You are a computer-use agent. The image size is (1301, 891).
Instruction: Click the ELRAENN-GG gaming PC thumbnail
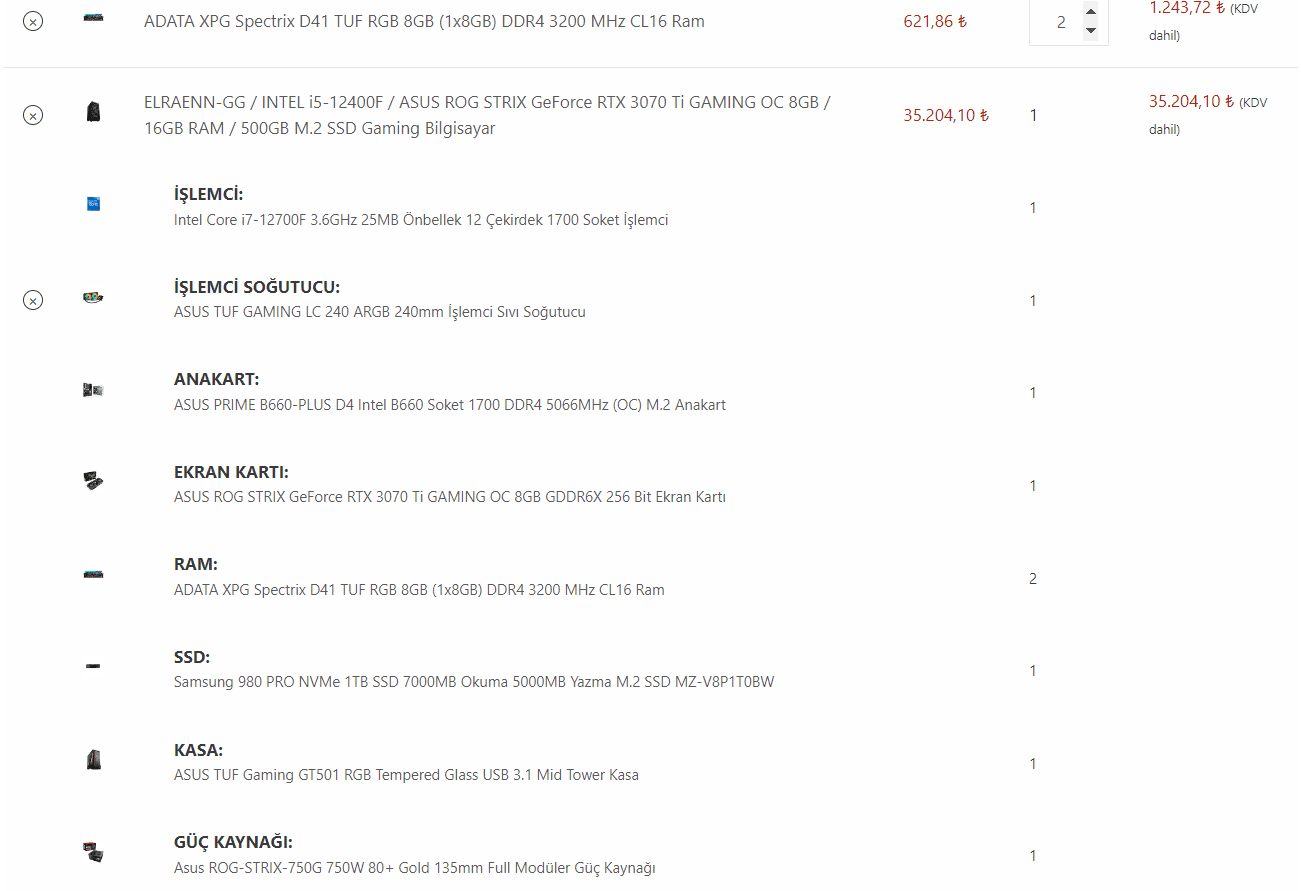[x=93, y=112]
